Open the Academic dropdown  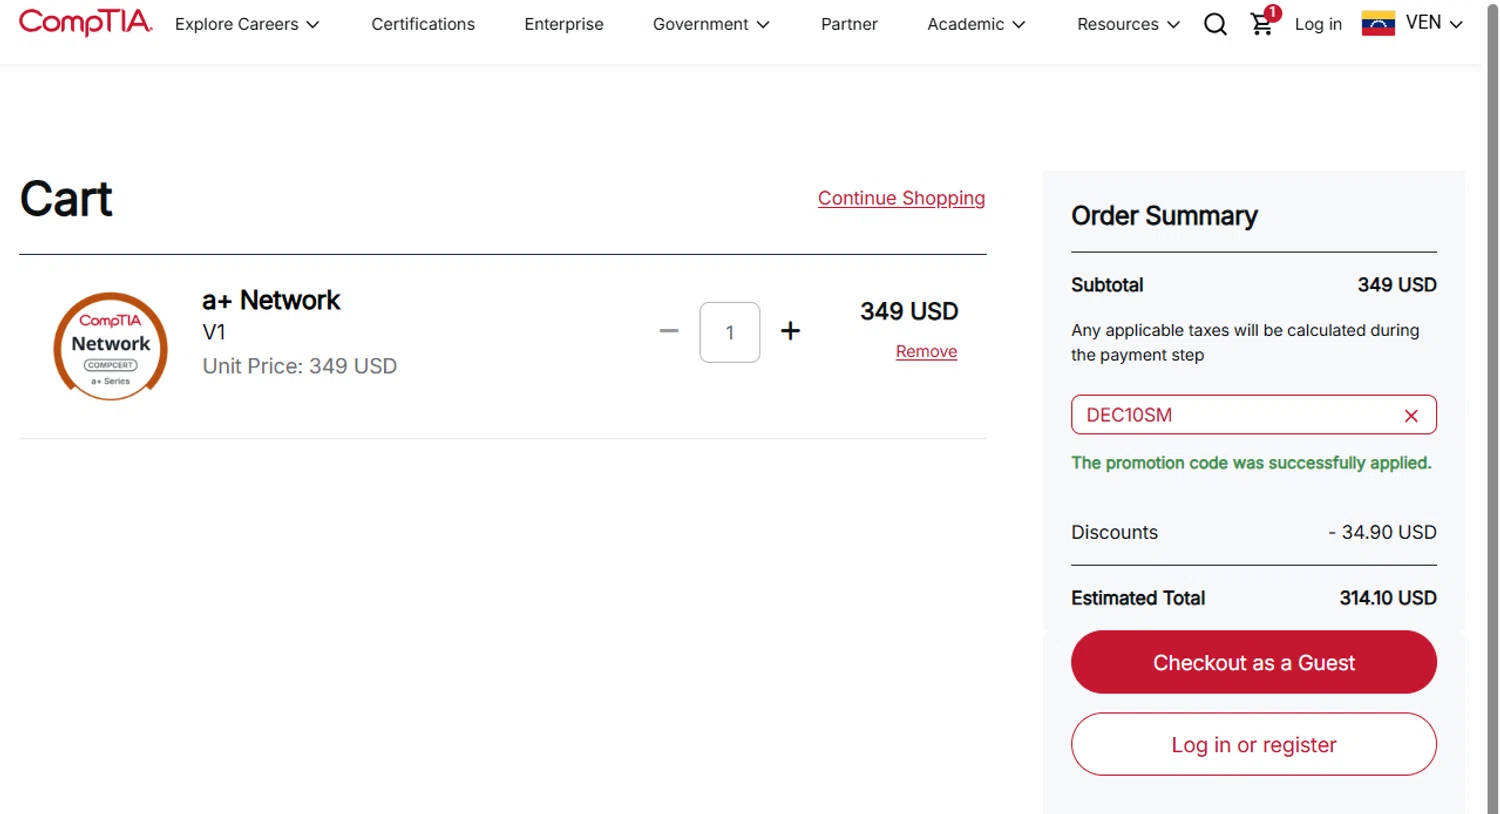click(x=976, y=24)
